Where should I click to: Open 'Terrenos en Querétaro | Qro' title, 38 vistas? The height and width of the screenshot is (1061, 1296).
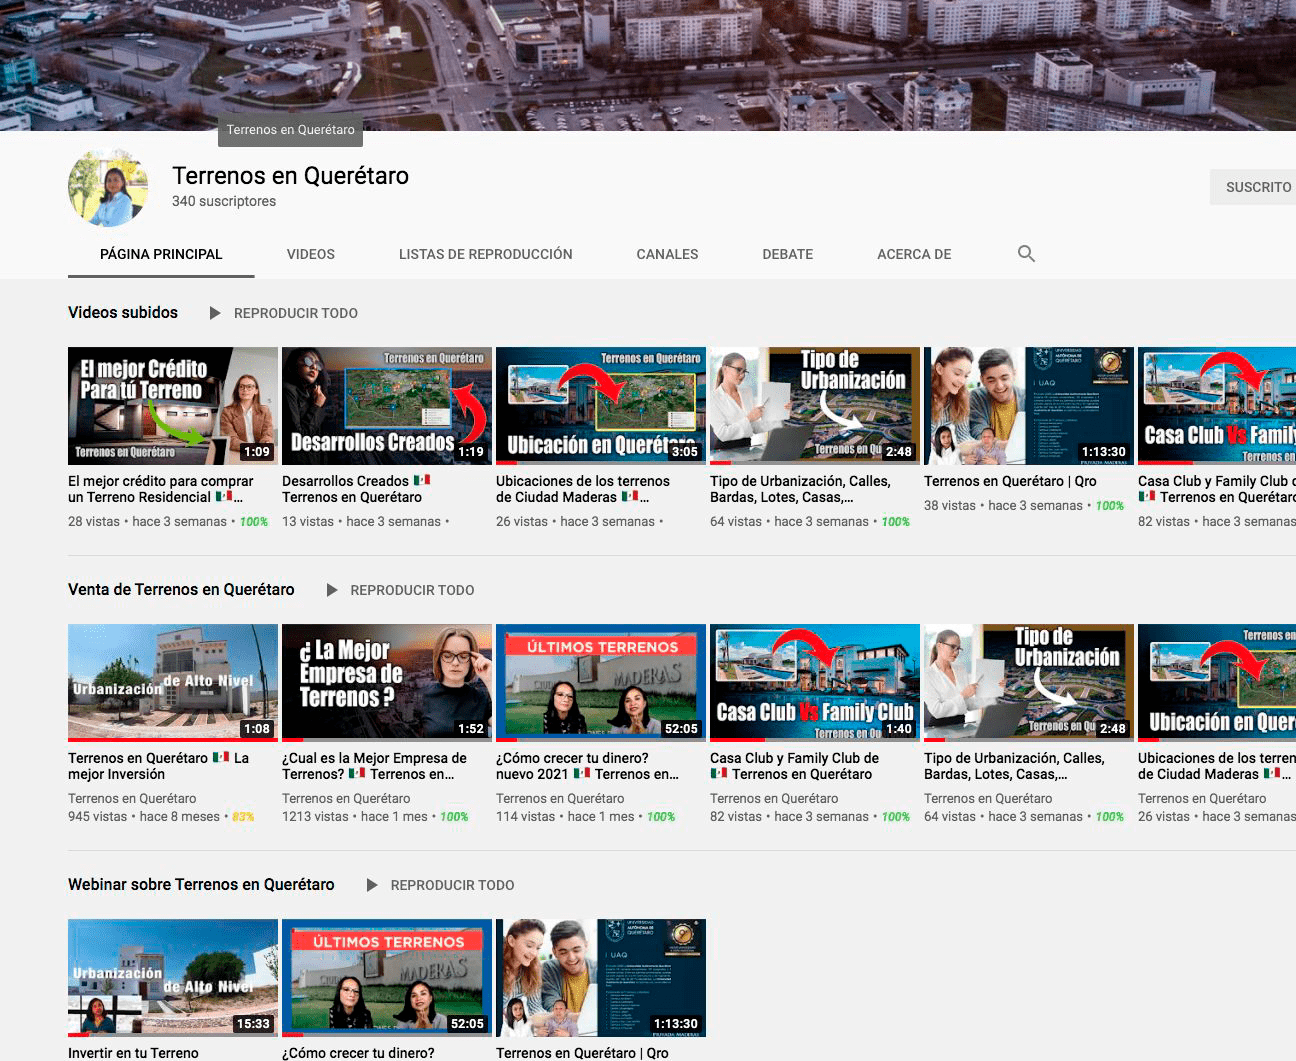[1010, 481]
